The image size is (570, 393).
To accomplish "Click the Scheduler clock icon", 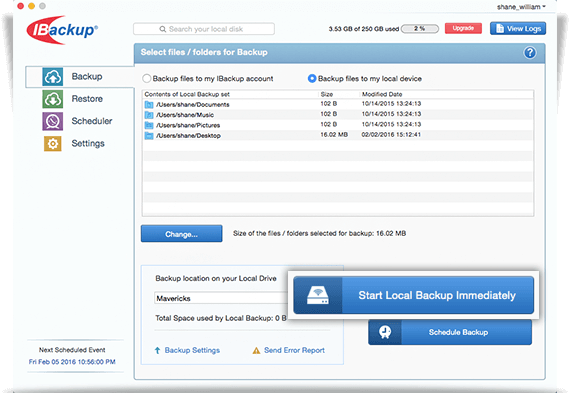I will click(x=53, y=121).
